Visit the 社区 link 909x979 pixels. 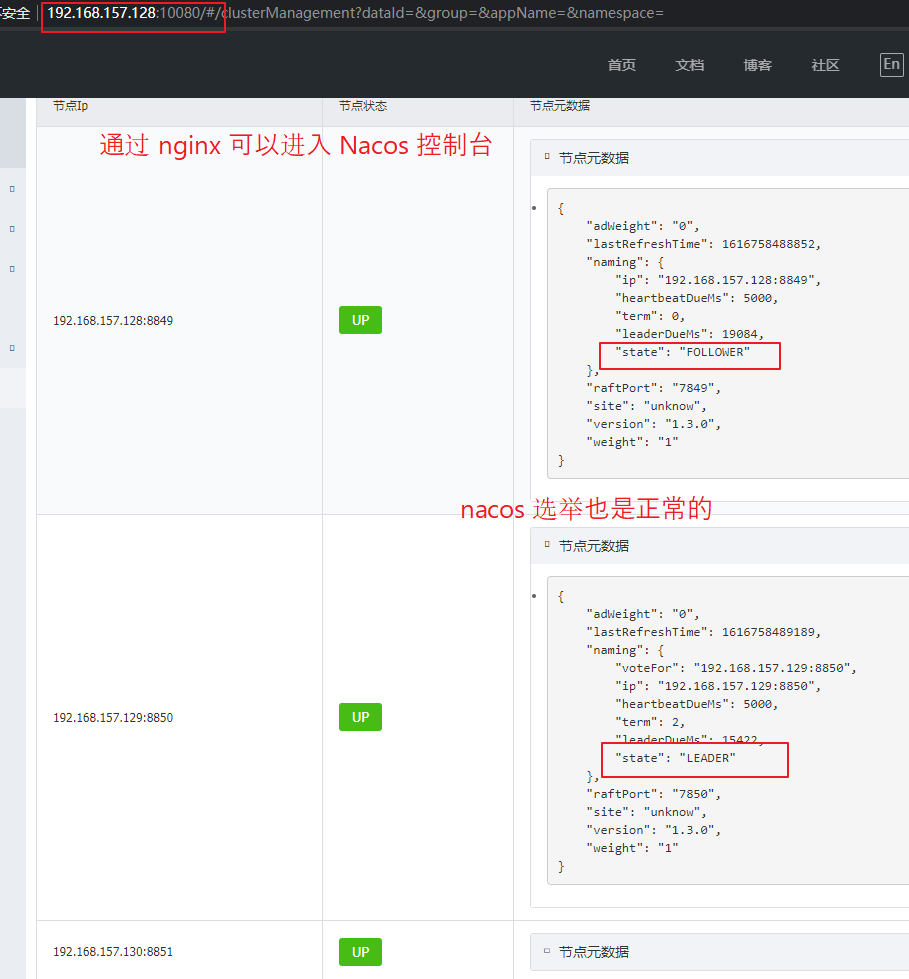click(825, 64)
